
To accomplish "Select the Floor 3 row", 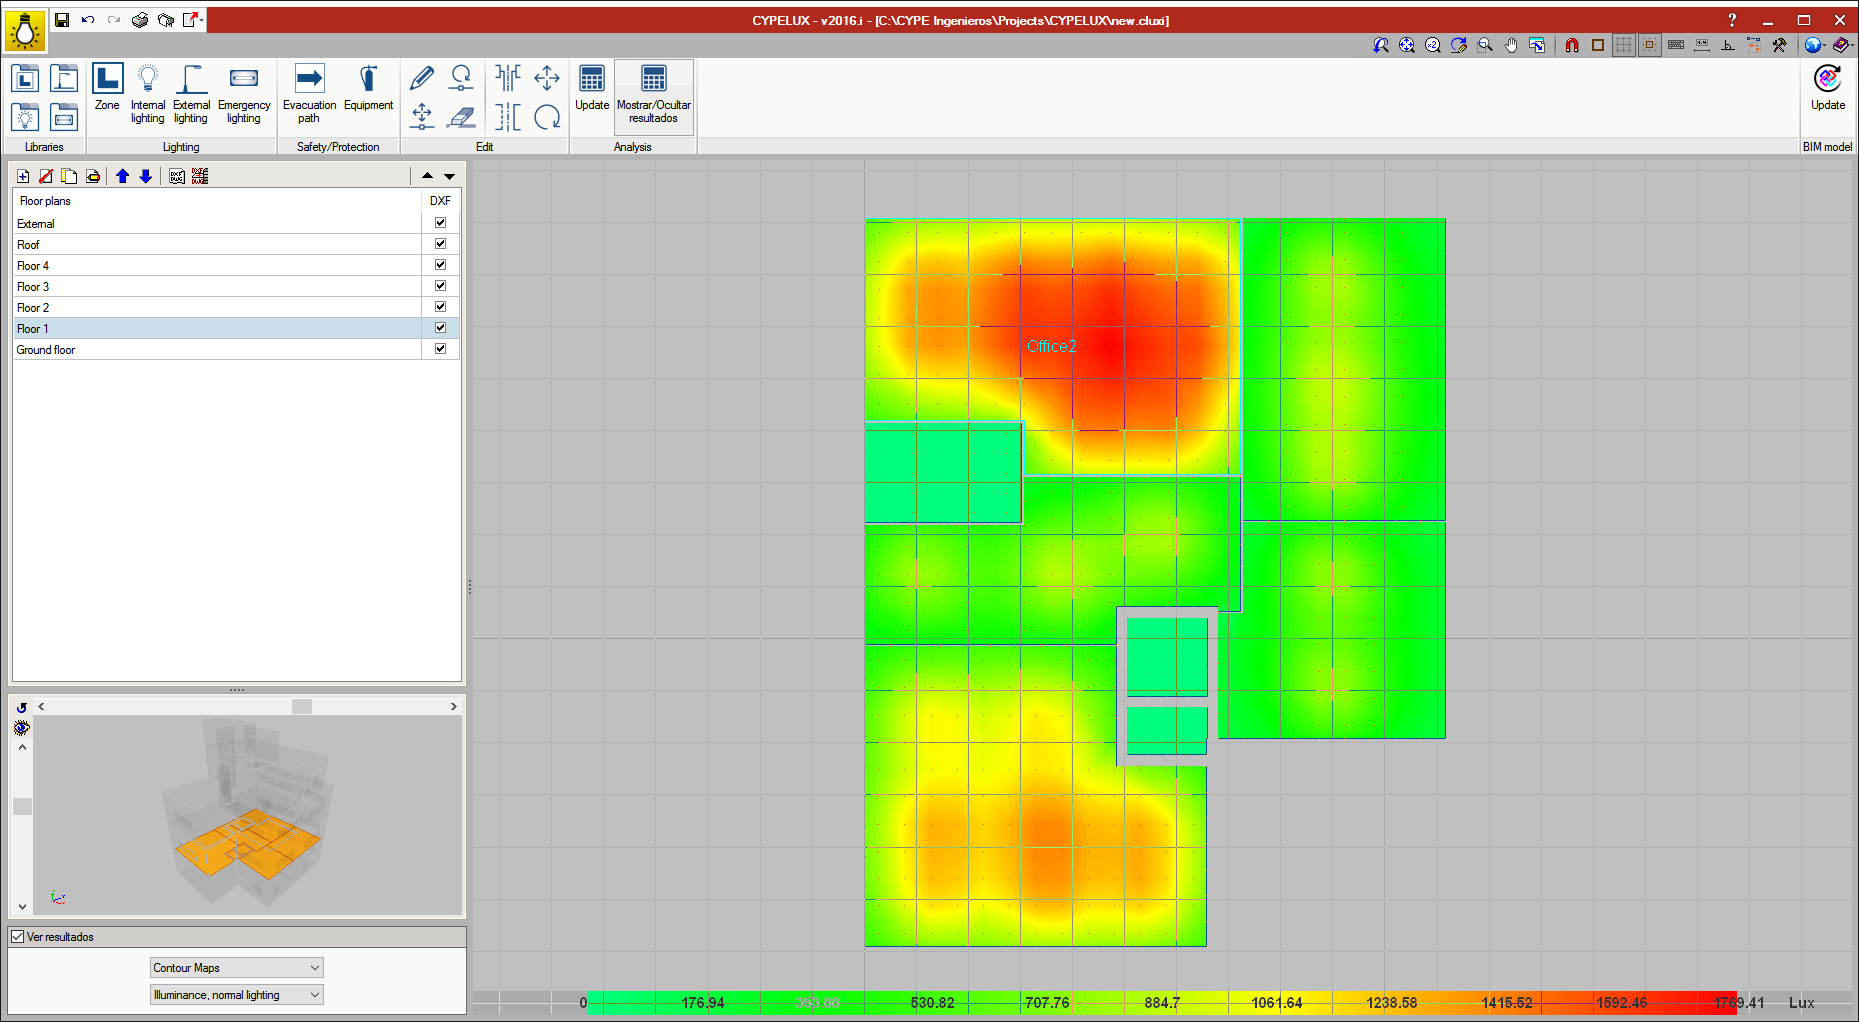I will [x=217, y=286].
